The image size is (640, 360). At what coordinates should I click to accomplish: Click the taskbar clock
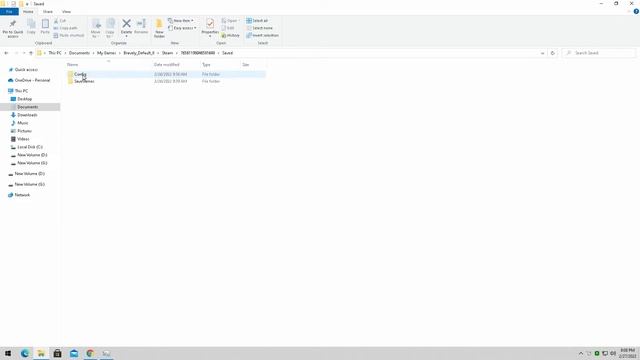(627, 353)
